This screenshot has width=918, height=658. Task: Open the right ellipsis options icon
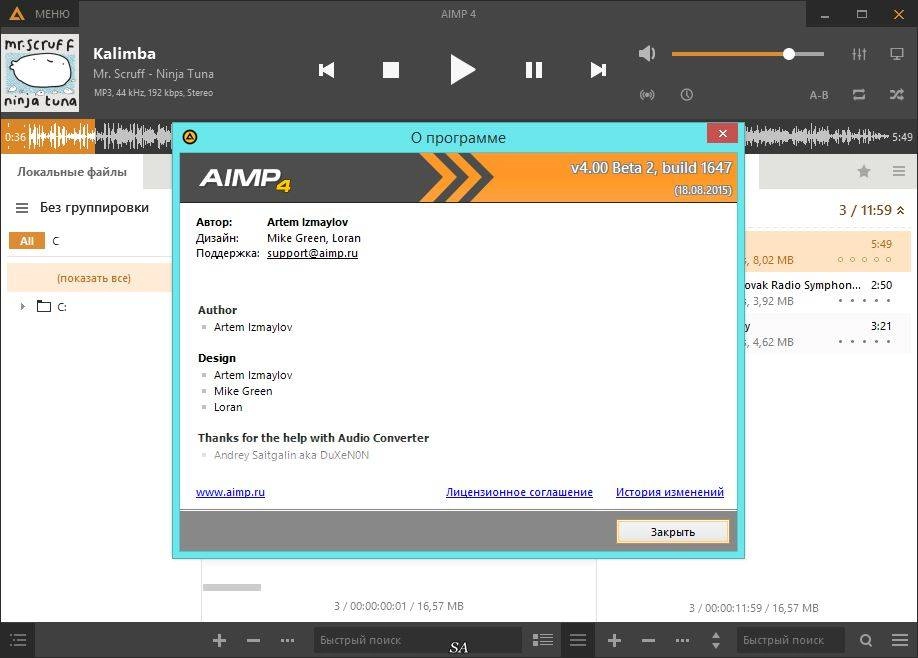tap(682, 640)
